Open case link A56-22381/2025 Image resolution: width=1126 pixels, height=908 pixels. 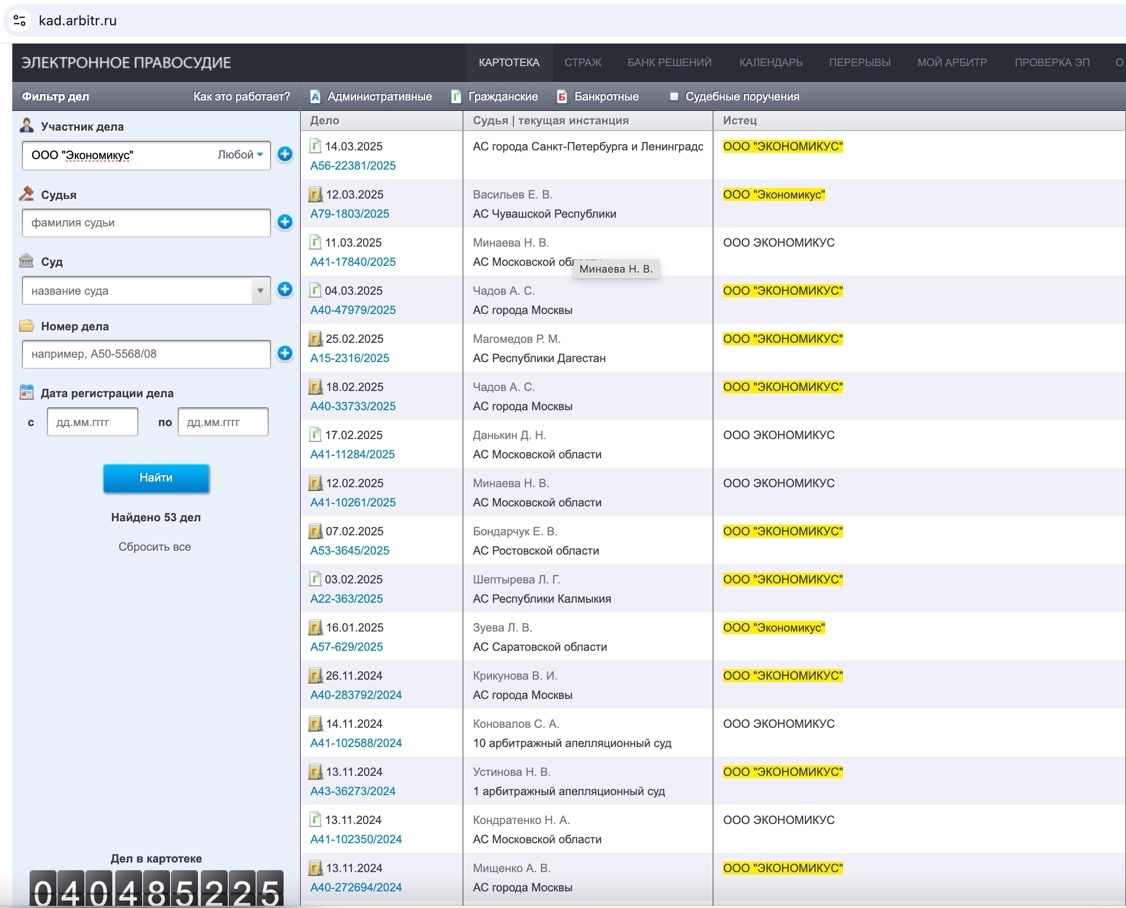pos(353,165)
